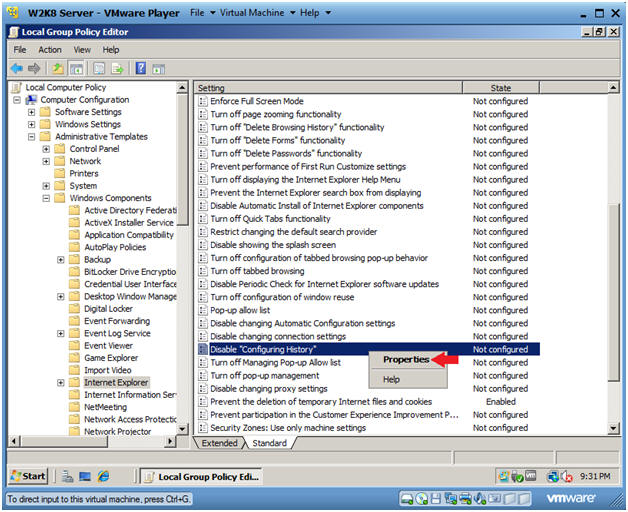This screenshot has height=512, width=628.
Task: Collapse Computer Configuration node
Action: [17, 100]
